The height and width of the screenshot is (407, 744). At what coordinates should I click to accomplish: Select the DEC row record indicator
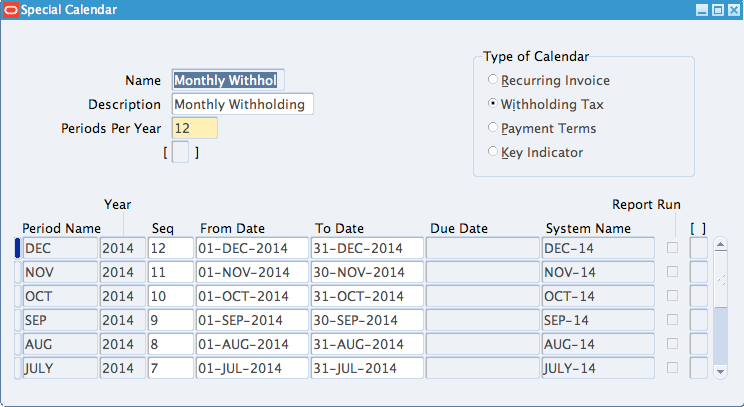[18, 248]
